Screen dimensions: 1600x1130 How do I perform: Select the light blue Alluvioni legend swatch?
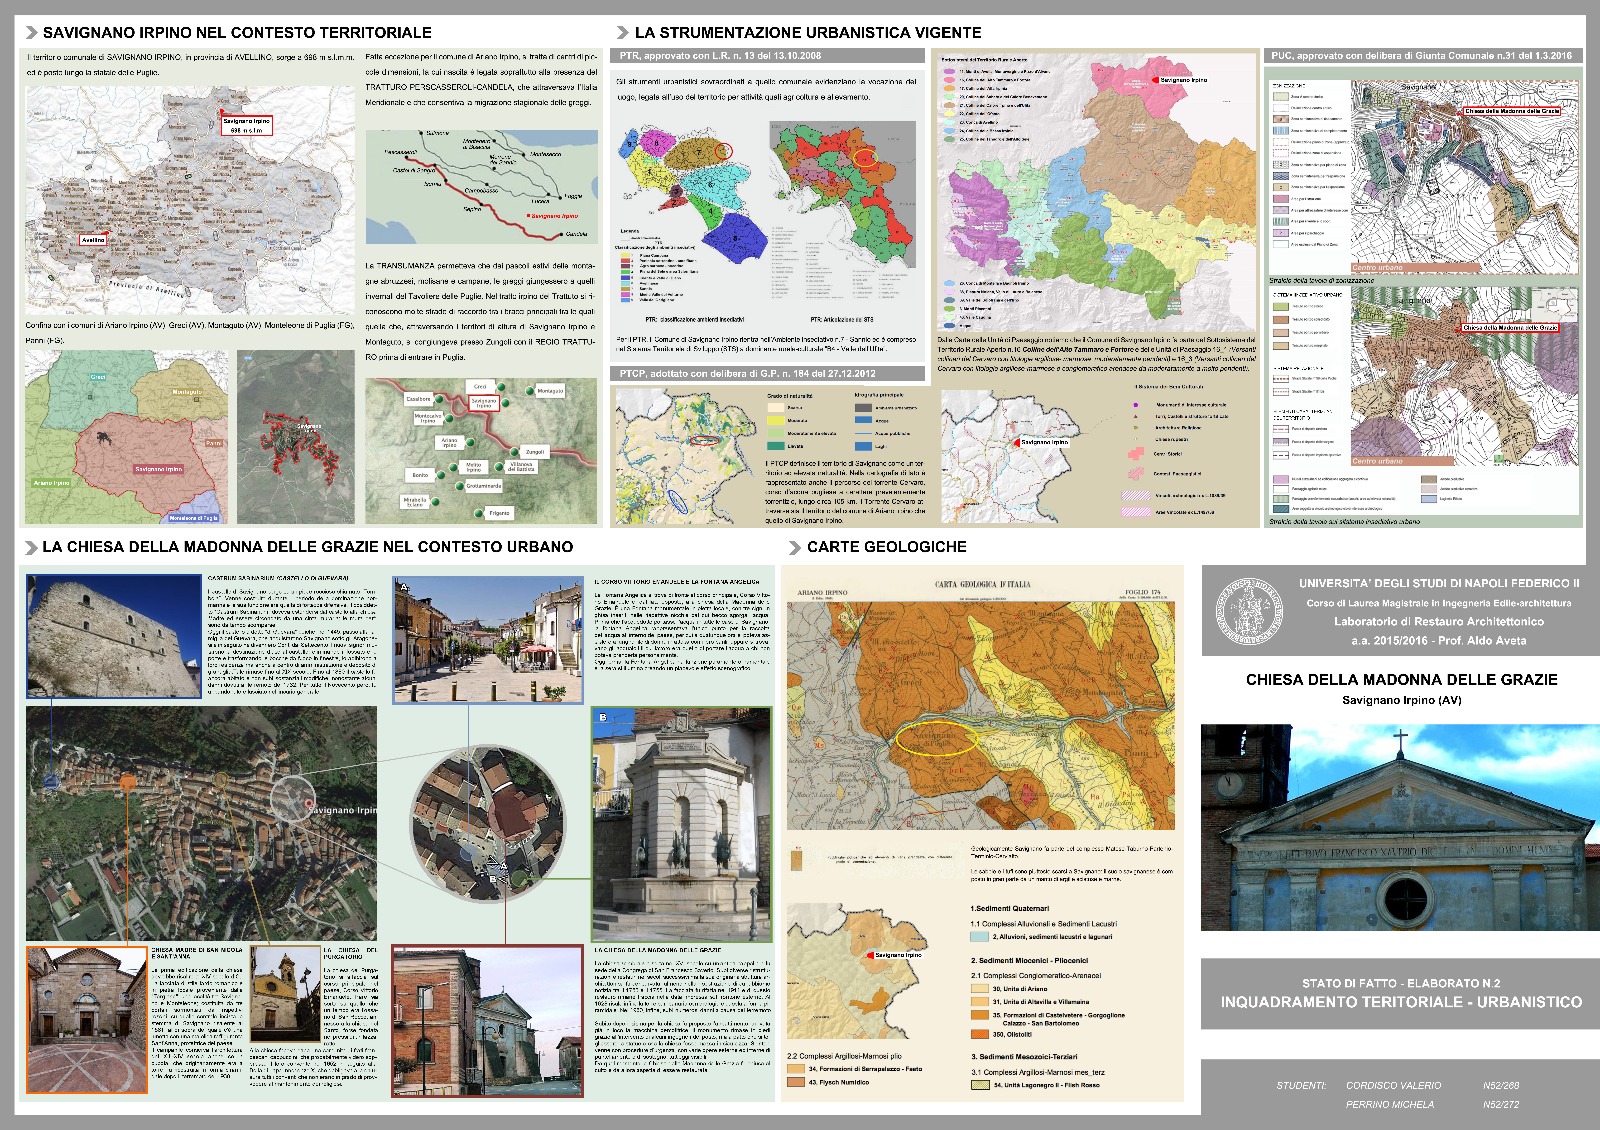point(979,937)
